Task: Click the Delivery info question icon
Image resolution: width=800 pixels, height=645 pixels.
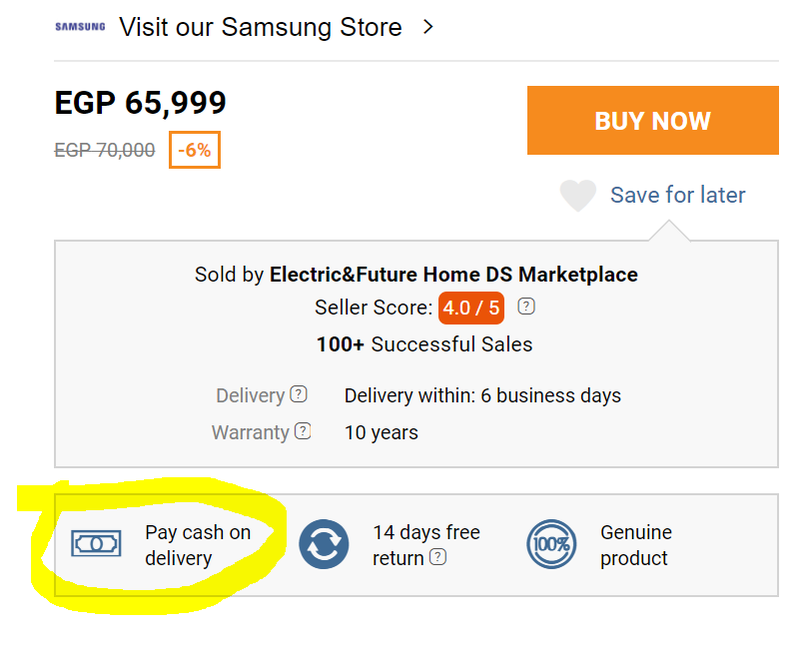Action: pos(298,394)
